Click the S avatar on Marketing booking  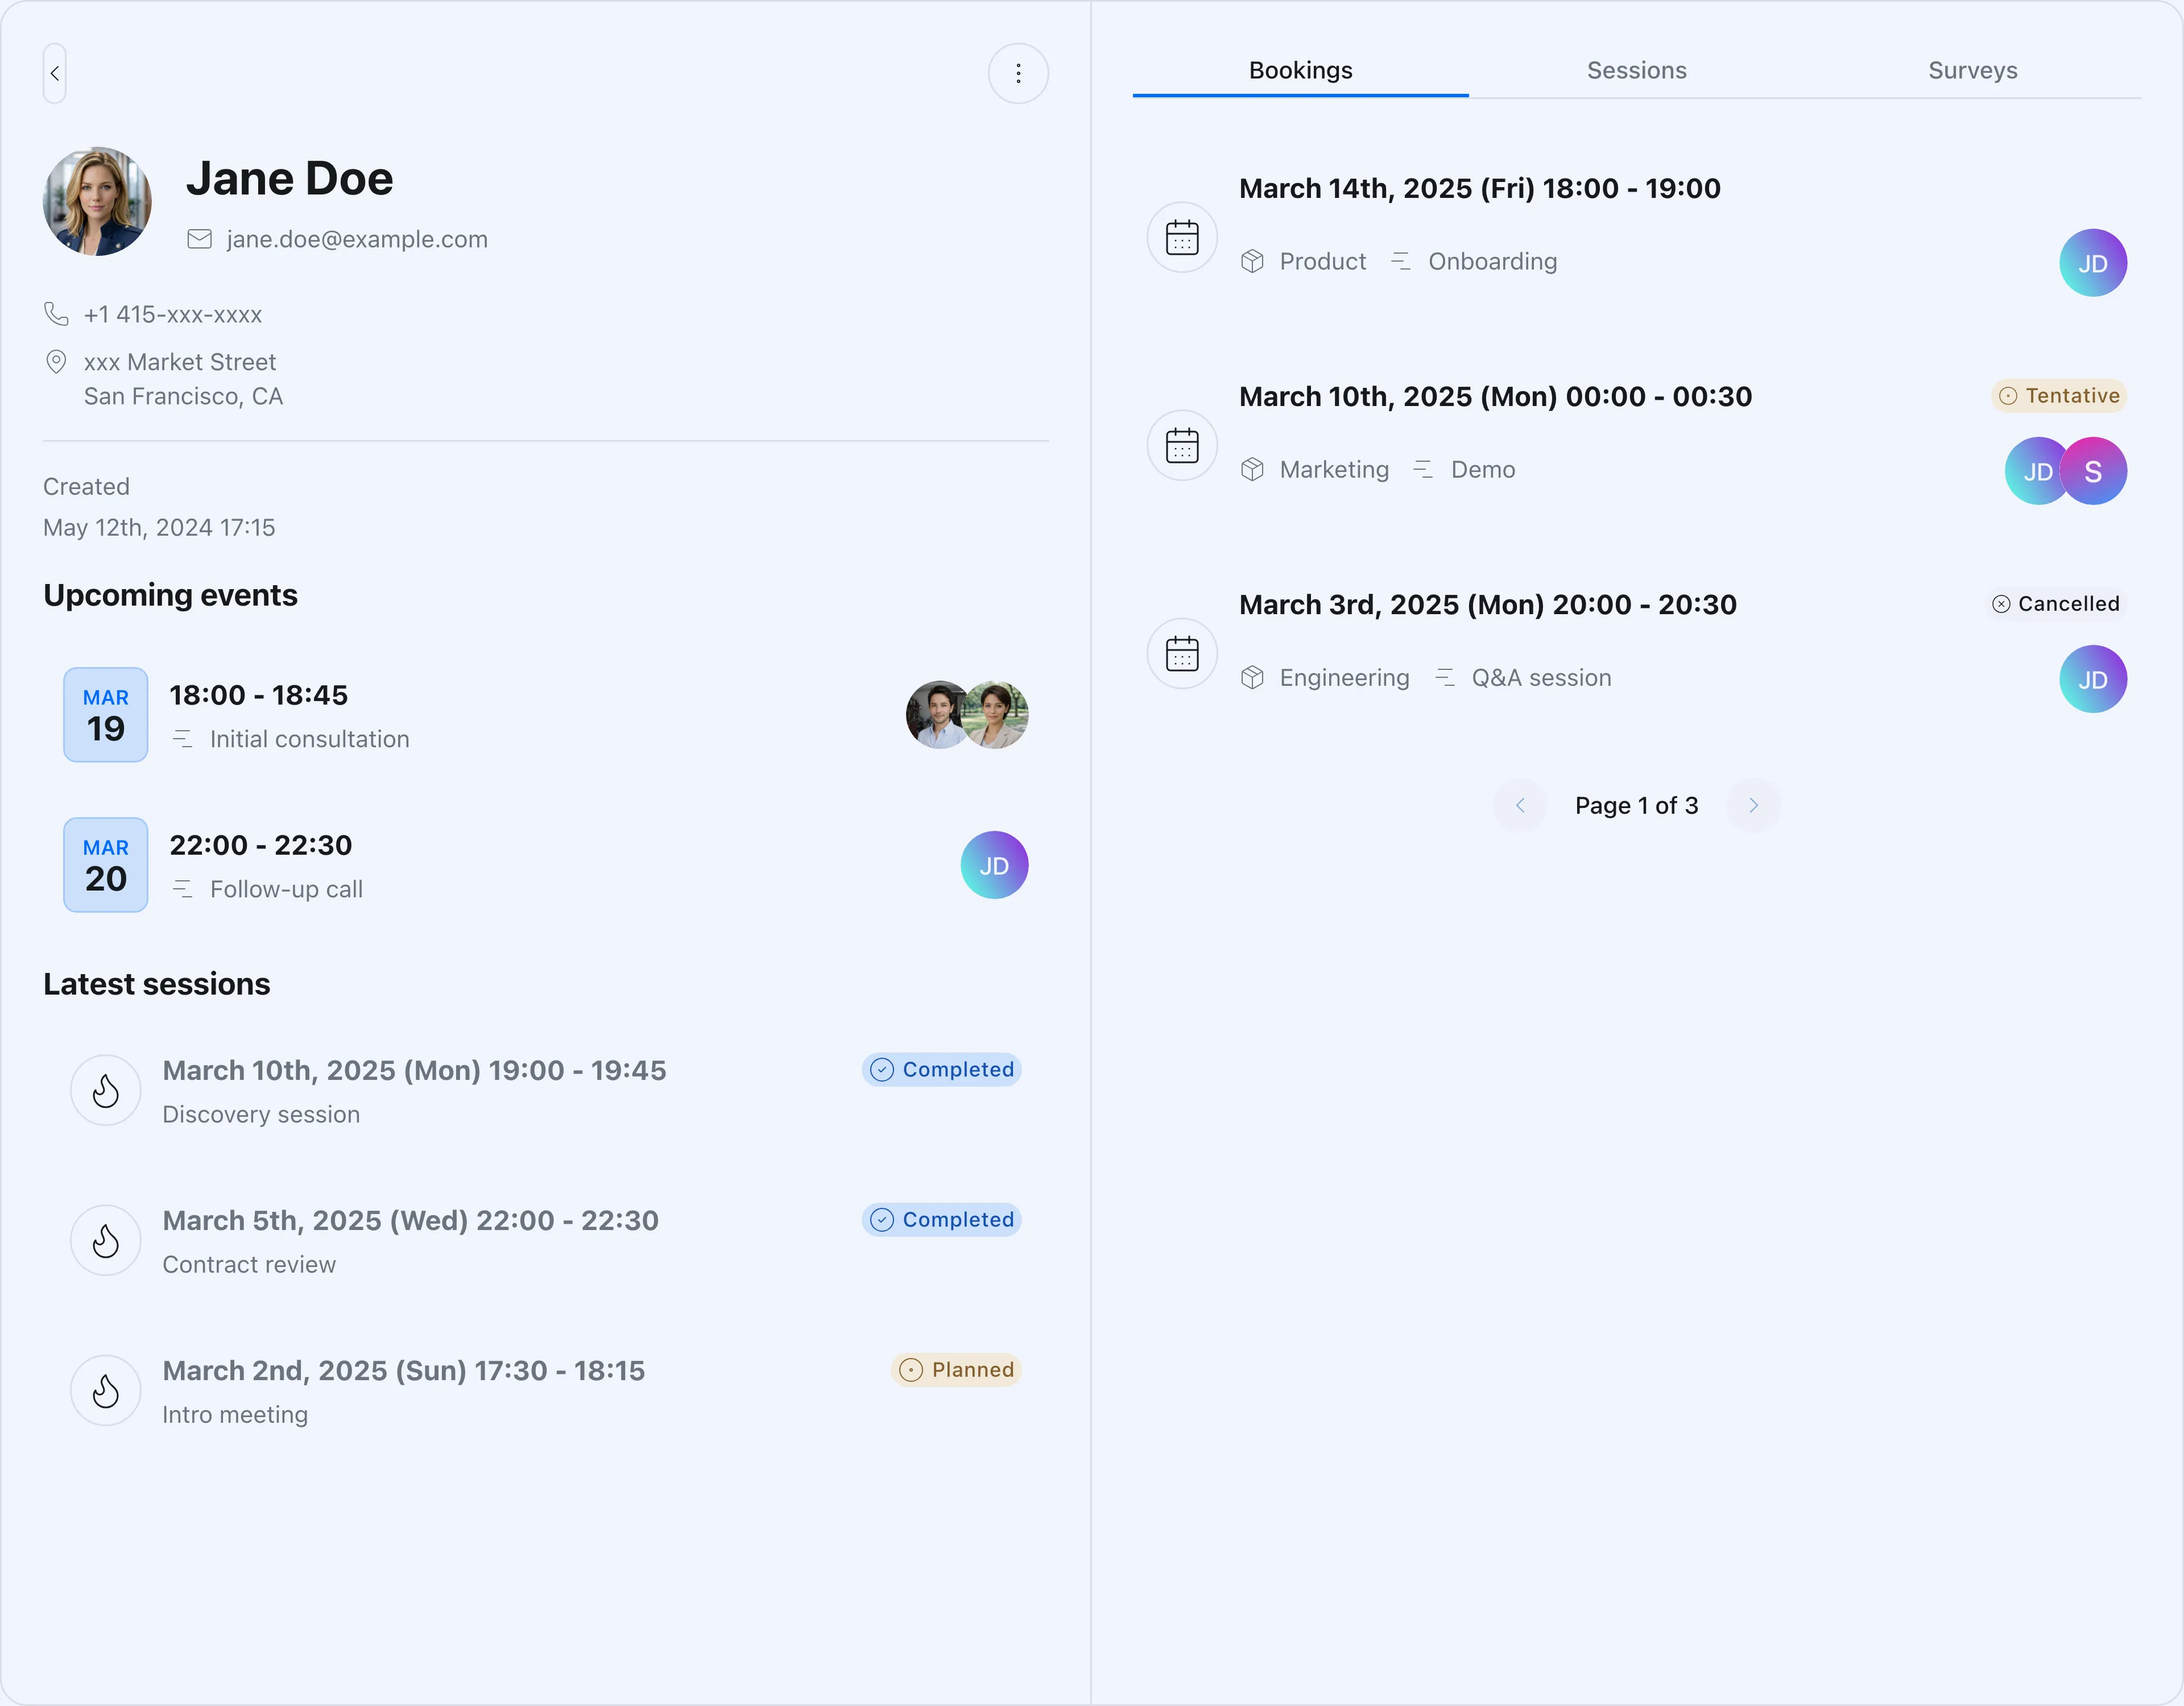coord(2093,471)
